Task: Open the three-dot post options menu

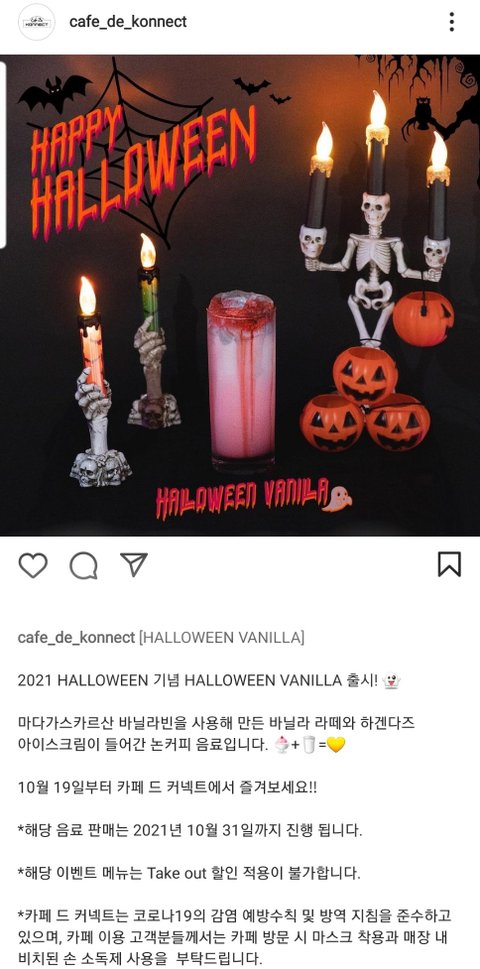Action: (452, 22)
